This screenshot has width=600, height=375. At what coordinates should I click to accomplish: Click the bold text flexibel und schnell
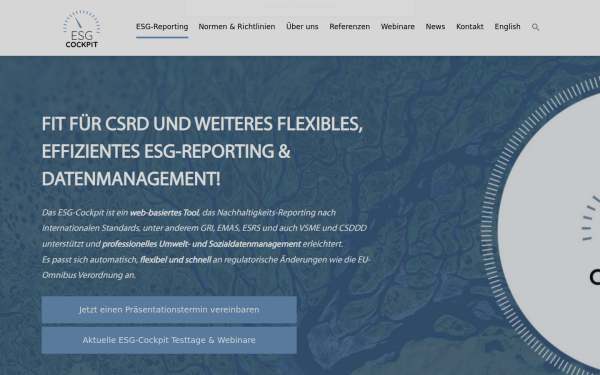click(175, 260)
